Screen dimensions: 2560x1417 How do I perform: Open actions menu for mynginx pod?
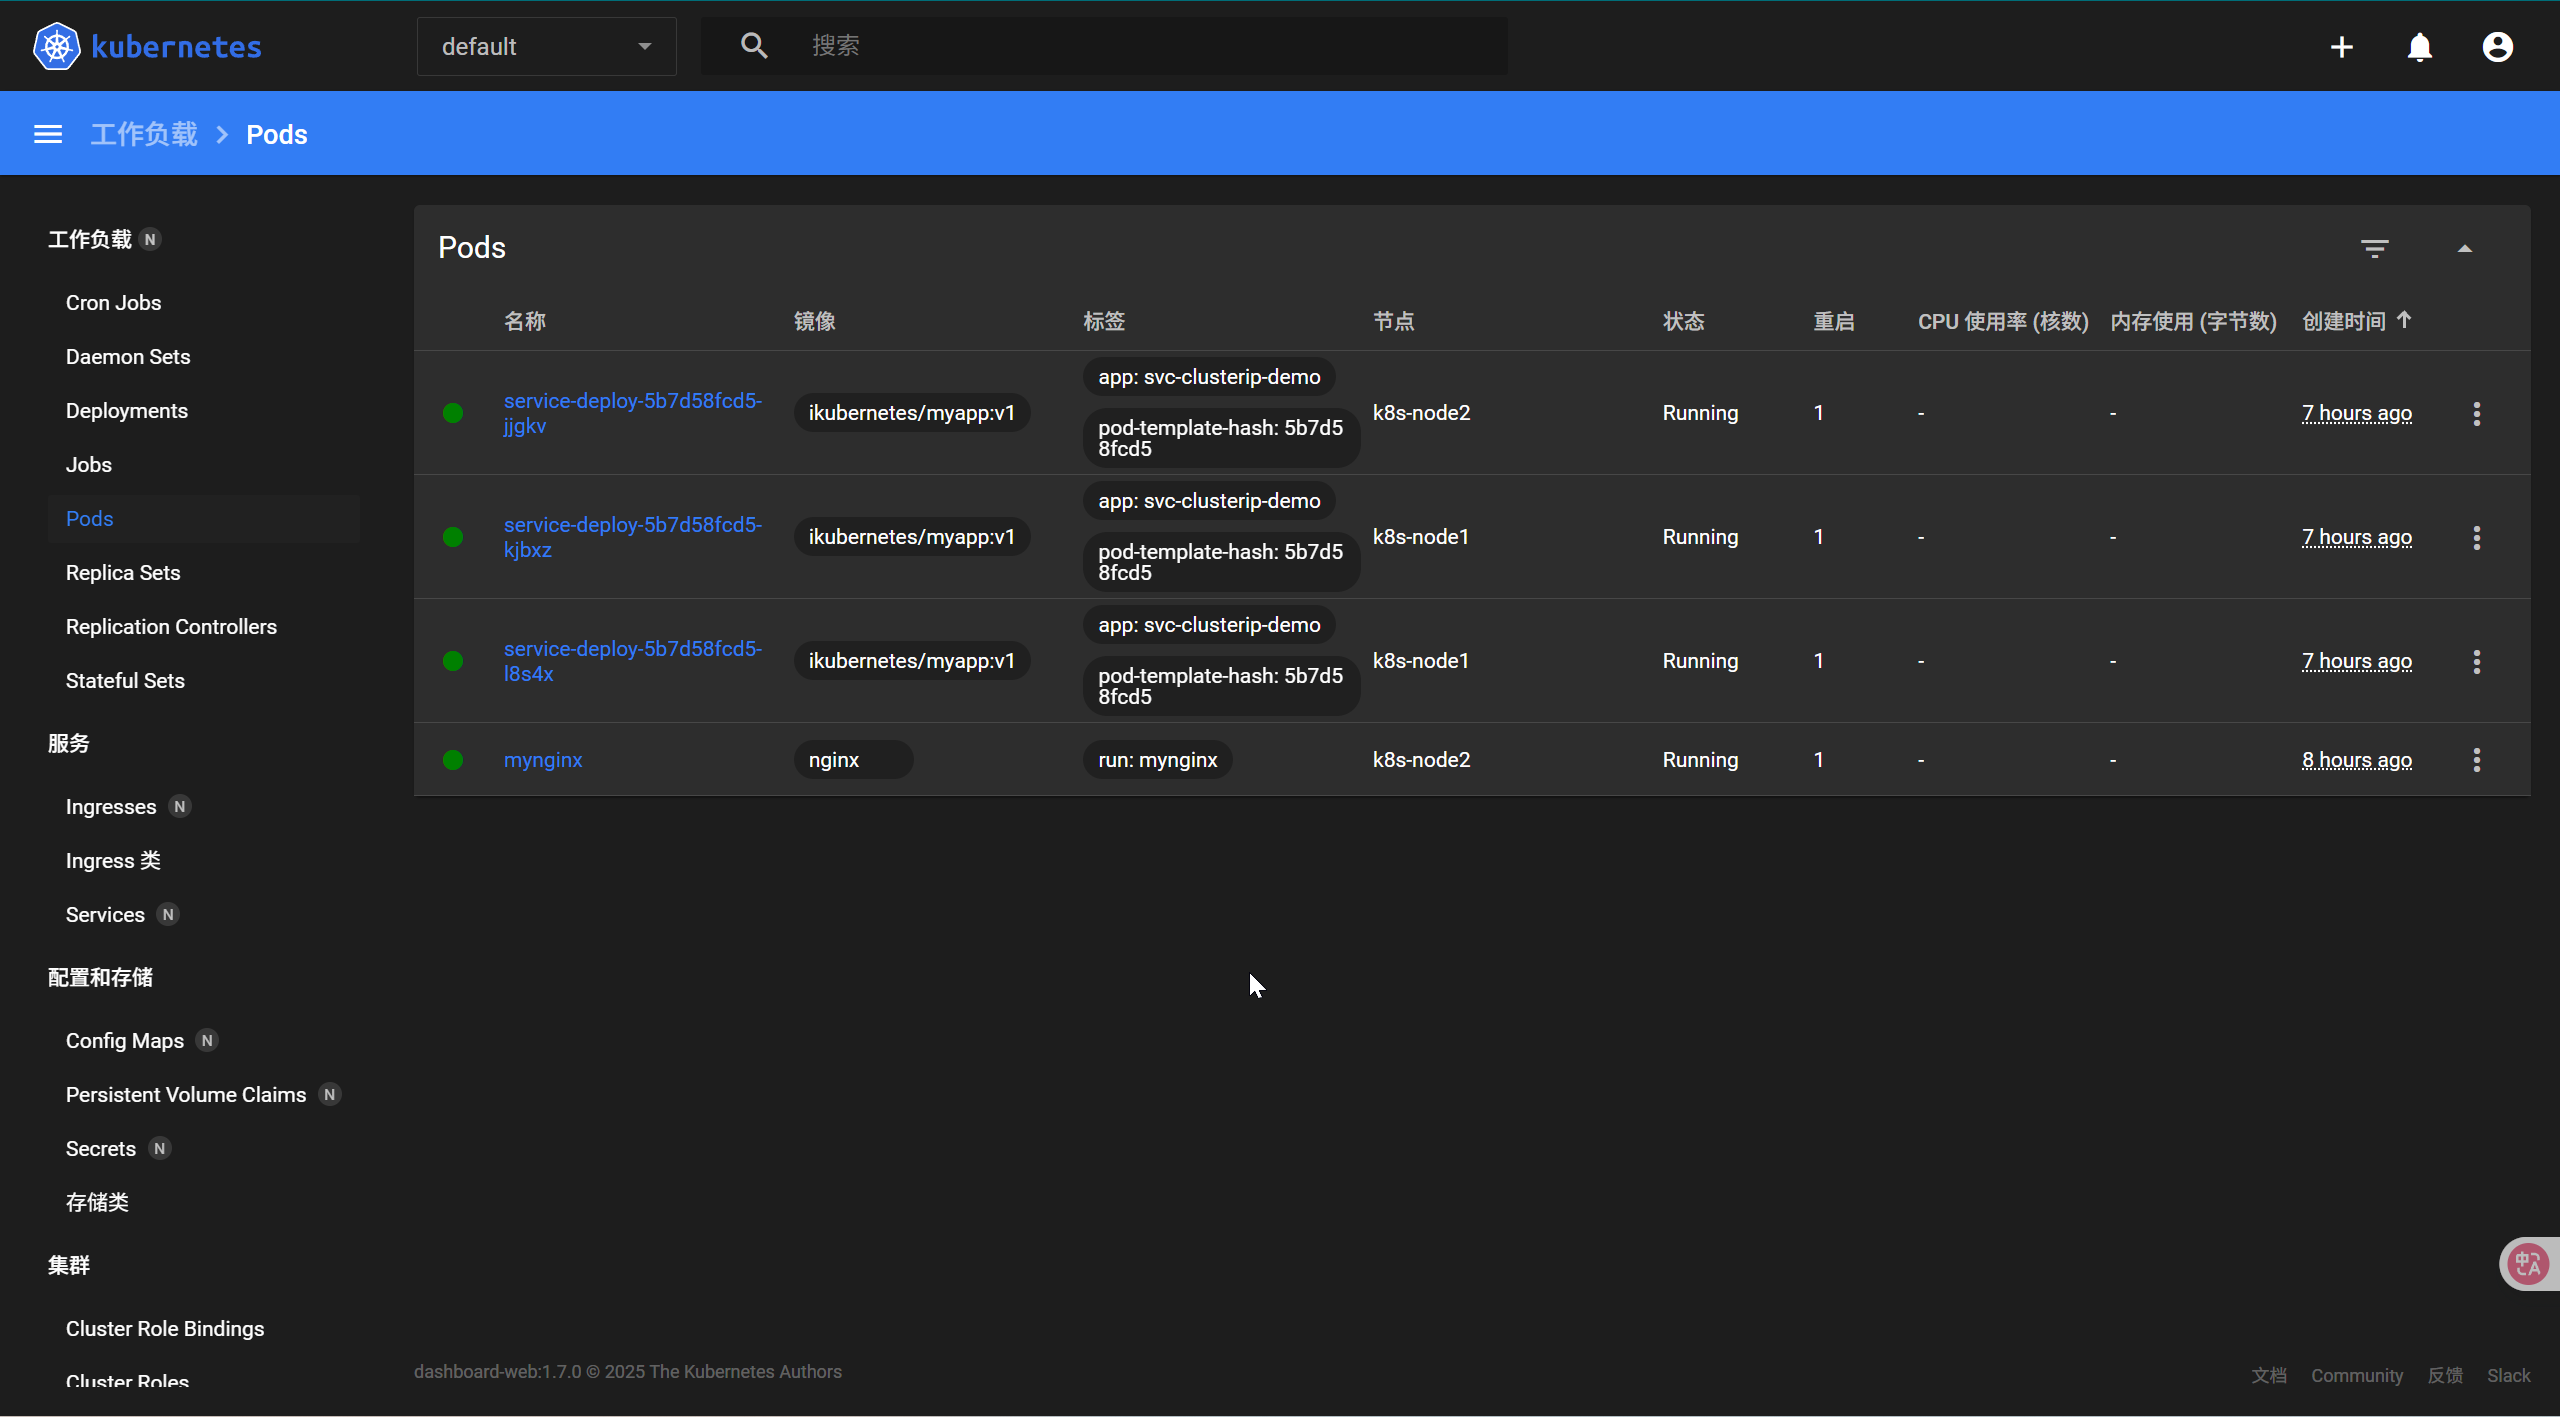coord(2476,760)
